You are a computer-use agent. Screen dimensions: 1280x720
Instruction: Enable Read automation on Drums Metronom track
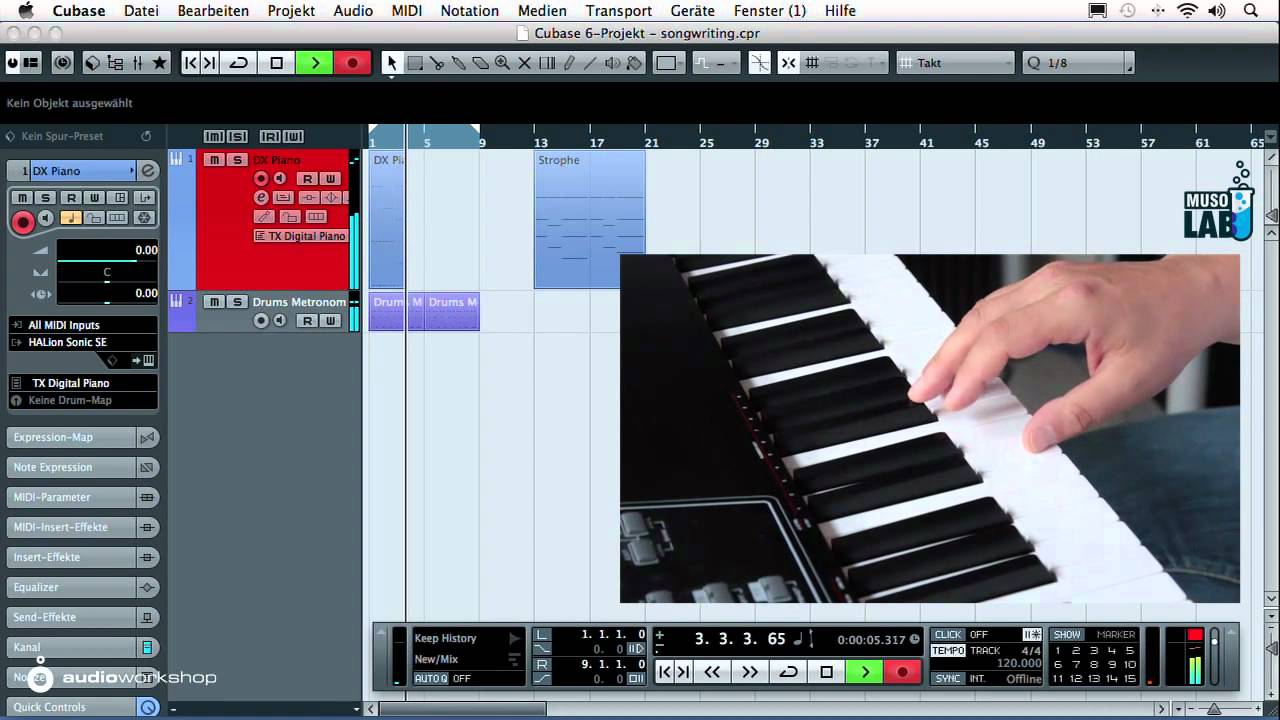coord(307,321)
